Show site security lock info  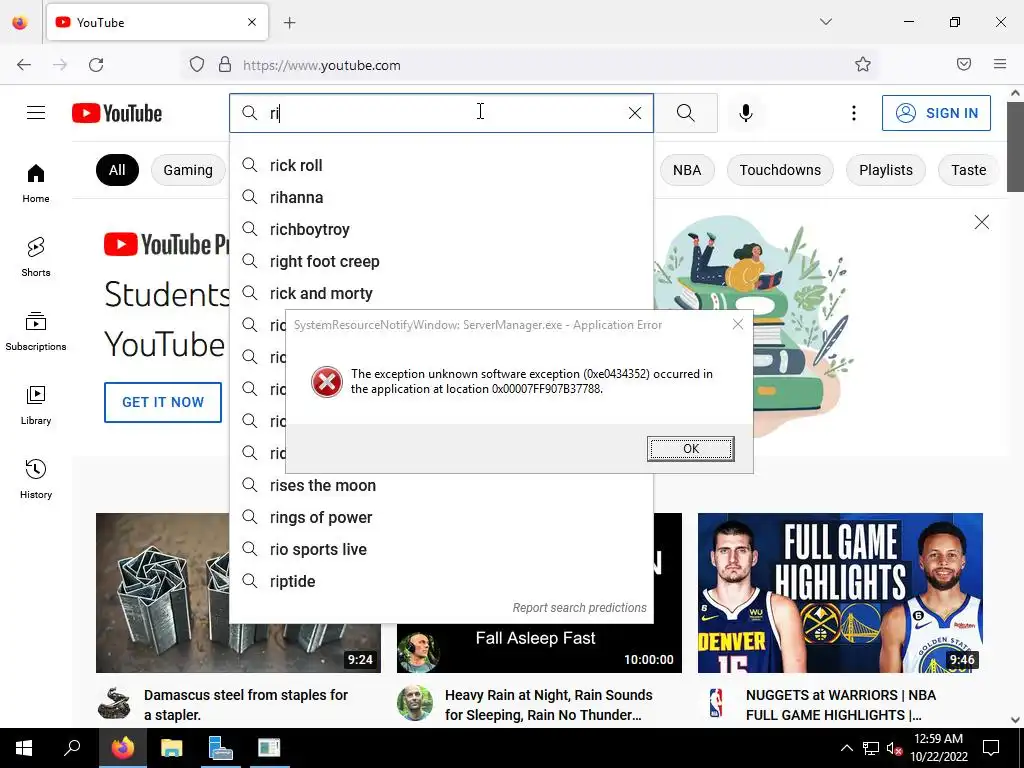225,65
